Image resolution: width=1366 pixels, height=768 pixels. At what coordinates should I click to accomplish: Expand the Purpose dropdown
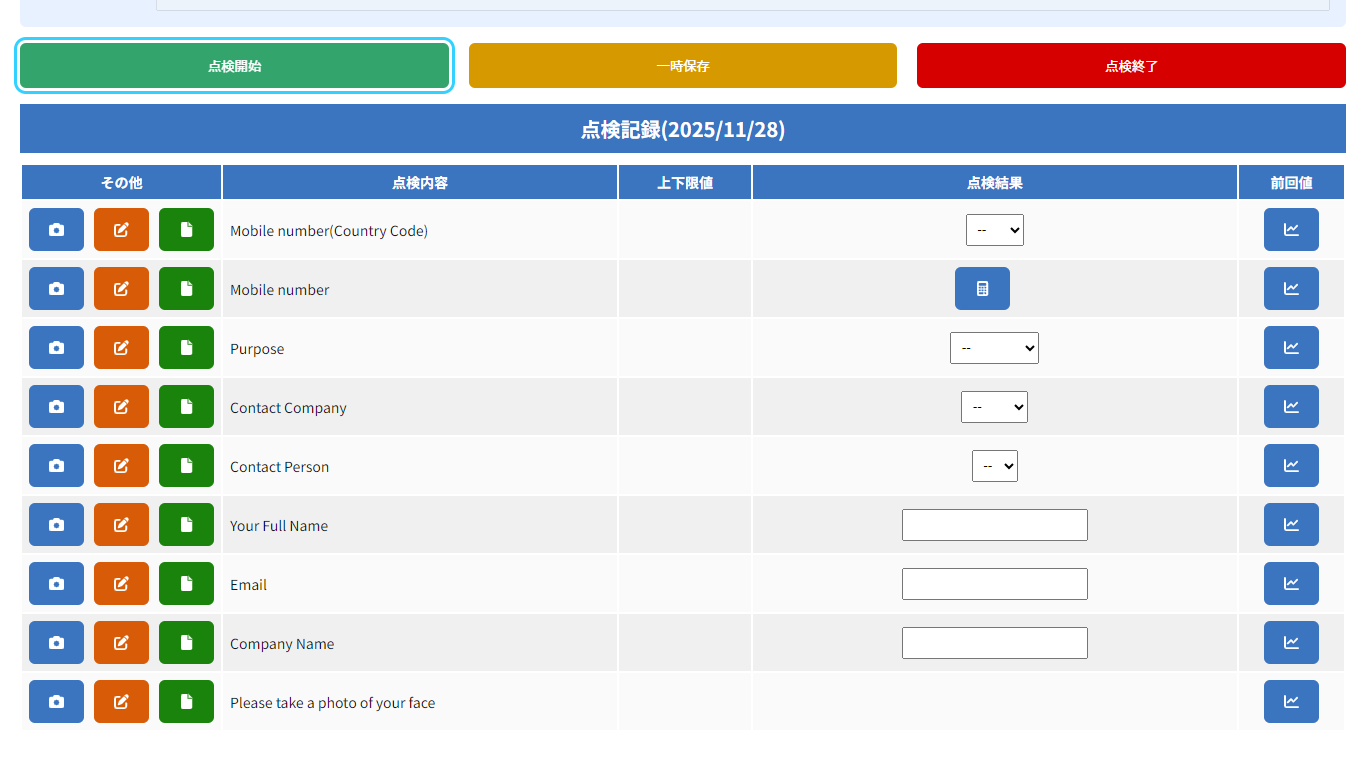click(x=994, y=348)
